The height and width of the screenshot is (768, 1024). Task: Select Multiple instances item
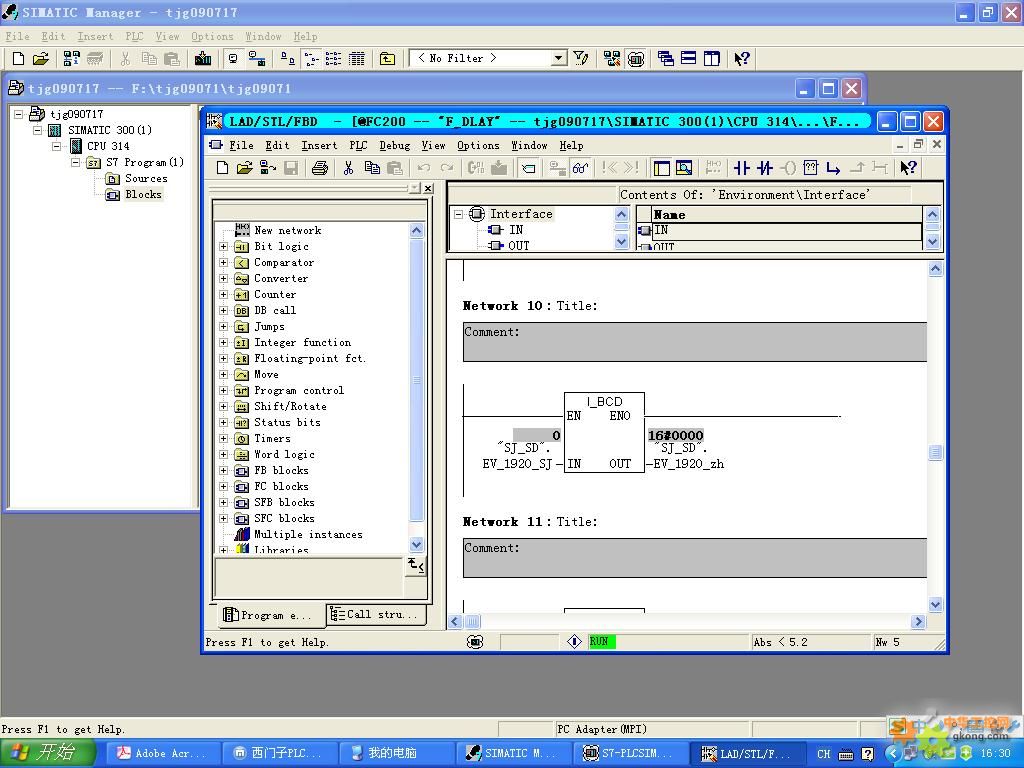[x=299, y=534]
